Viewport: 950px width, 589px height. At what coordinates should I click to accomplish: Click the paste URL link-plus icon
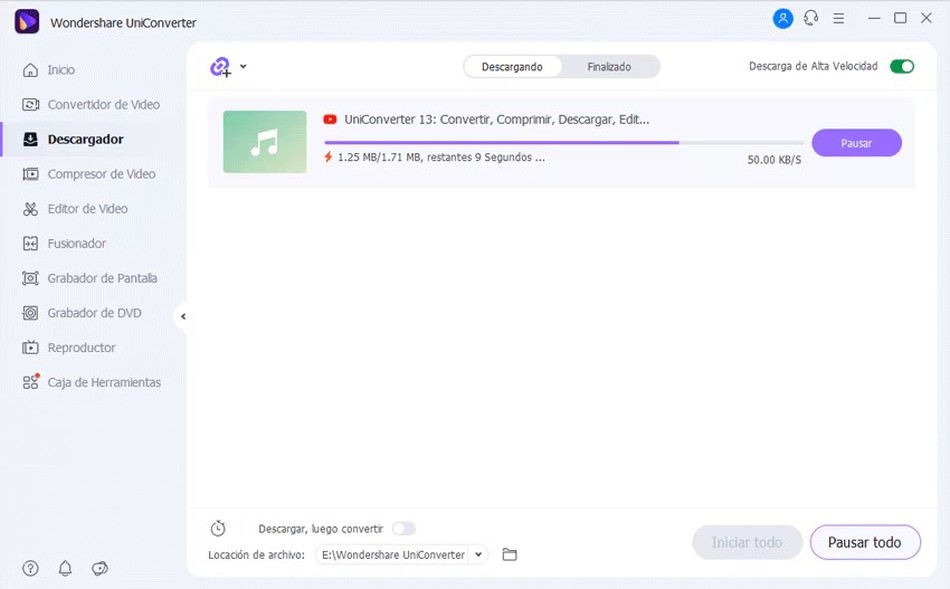(x=221, y=67)
